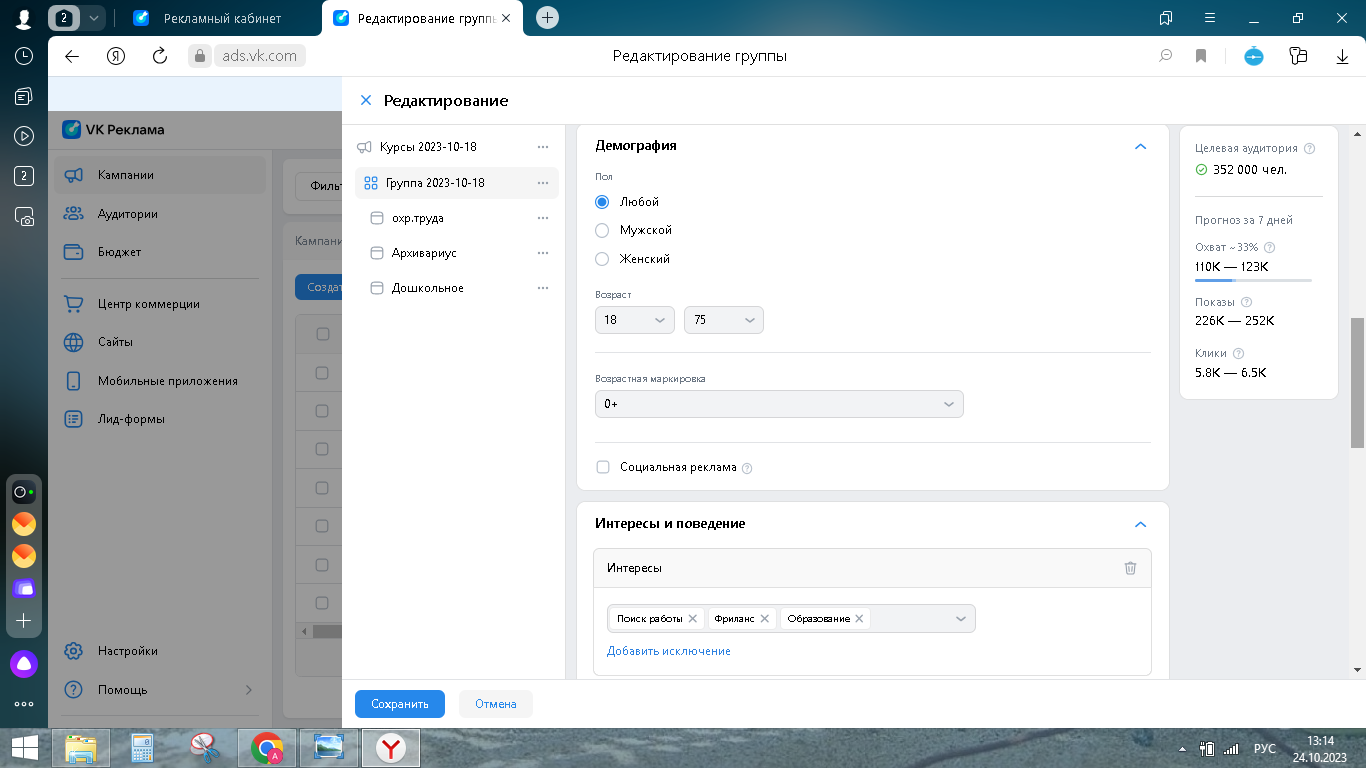Select Женский gender radio button
Viewport: 1366px width, 768px height.
click(x=602, y=259)
